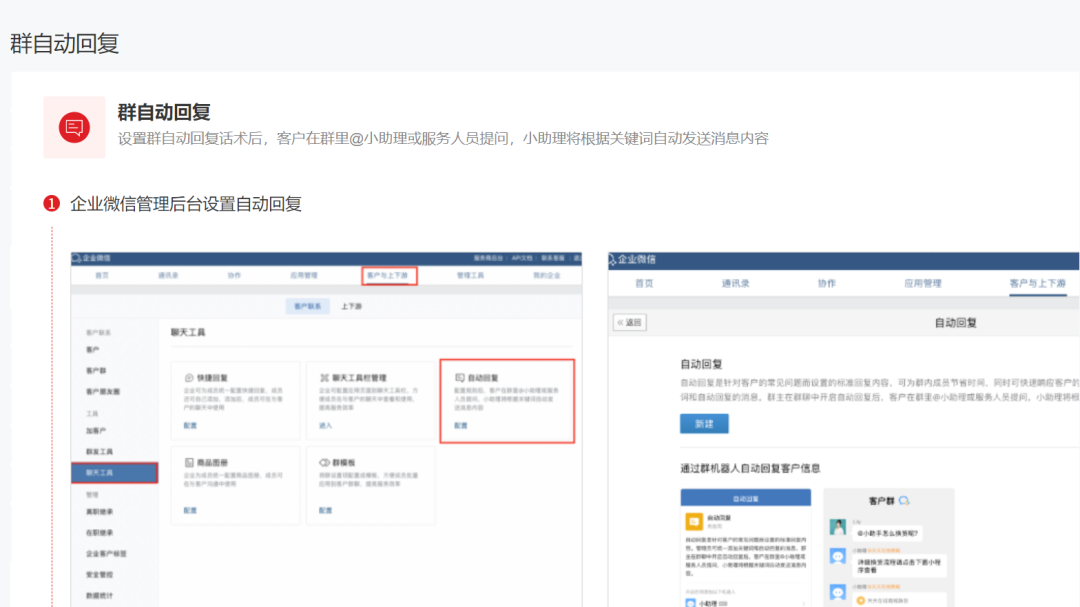
Task: Click the 群模板 card icon
Action: click(324, 463)
